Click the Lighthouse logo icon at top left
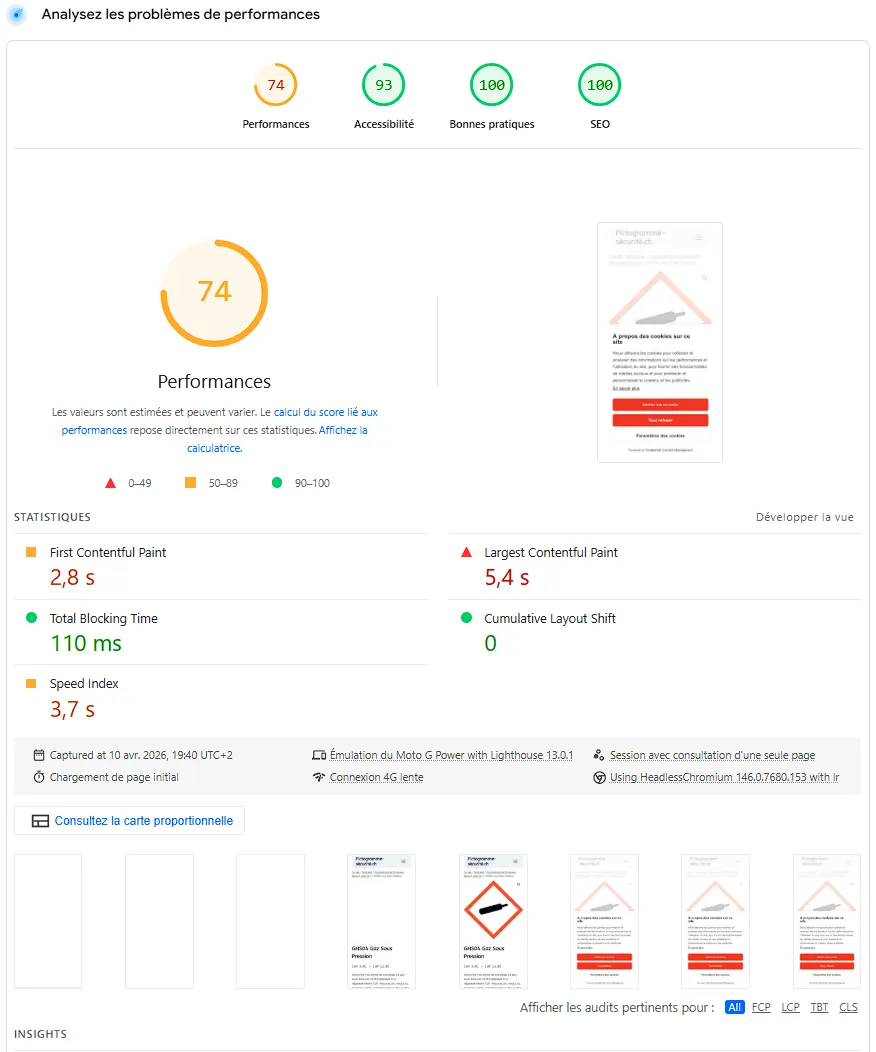Image resolution: width=876 pixels, height=1052 pixels. tap(17, 15)
